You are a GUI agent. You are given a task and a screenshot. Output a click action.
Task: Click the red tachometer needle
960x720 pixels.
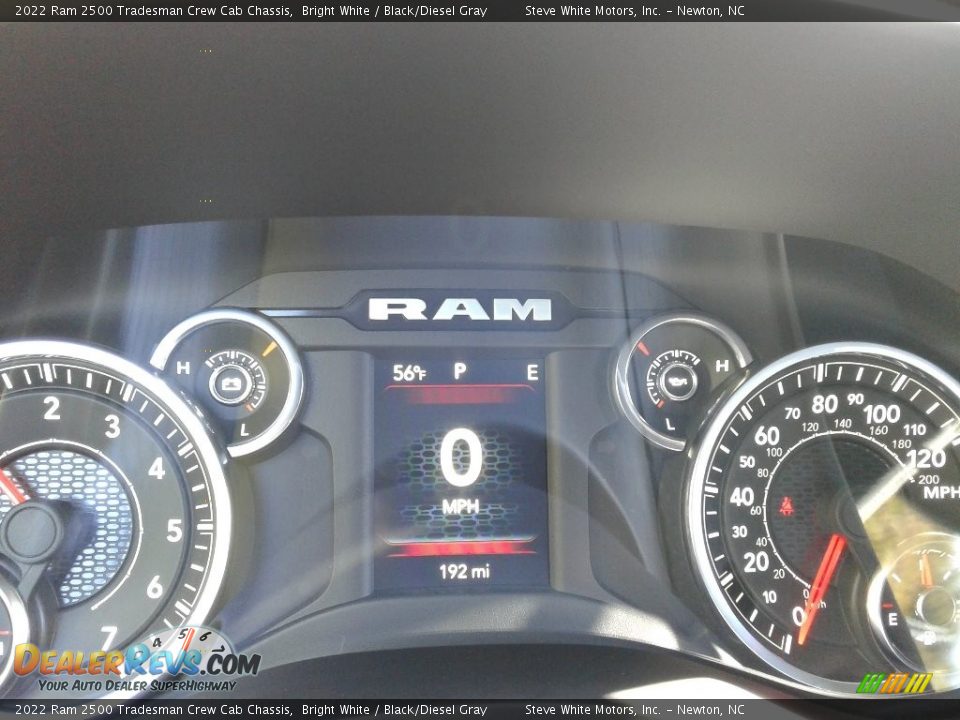click(12, 487)
